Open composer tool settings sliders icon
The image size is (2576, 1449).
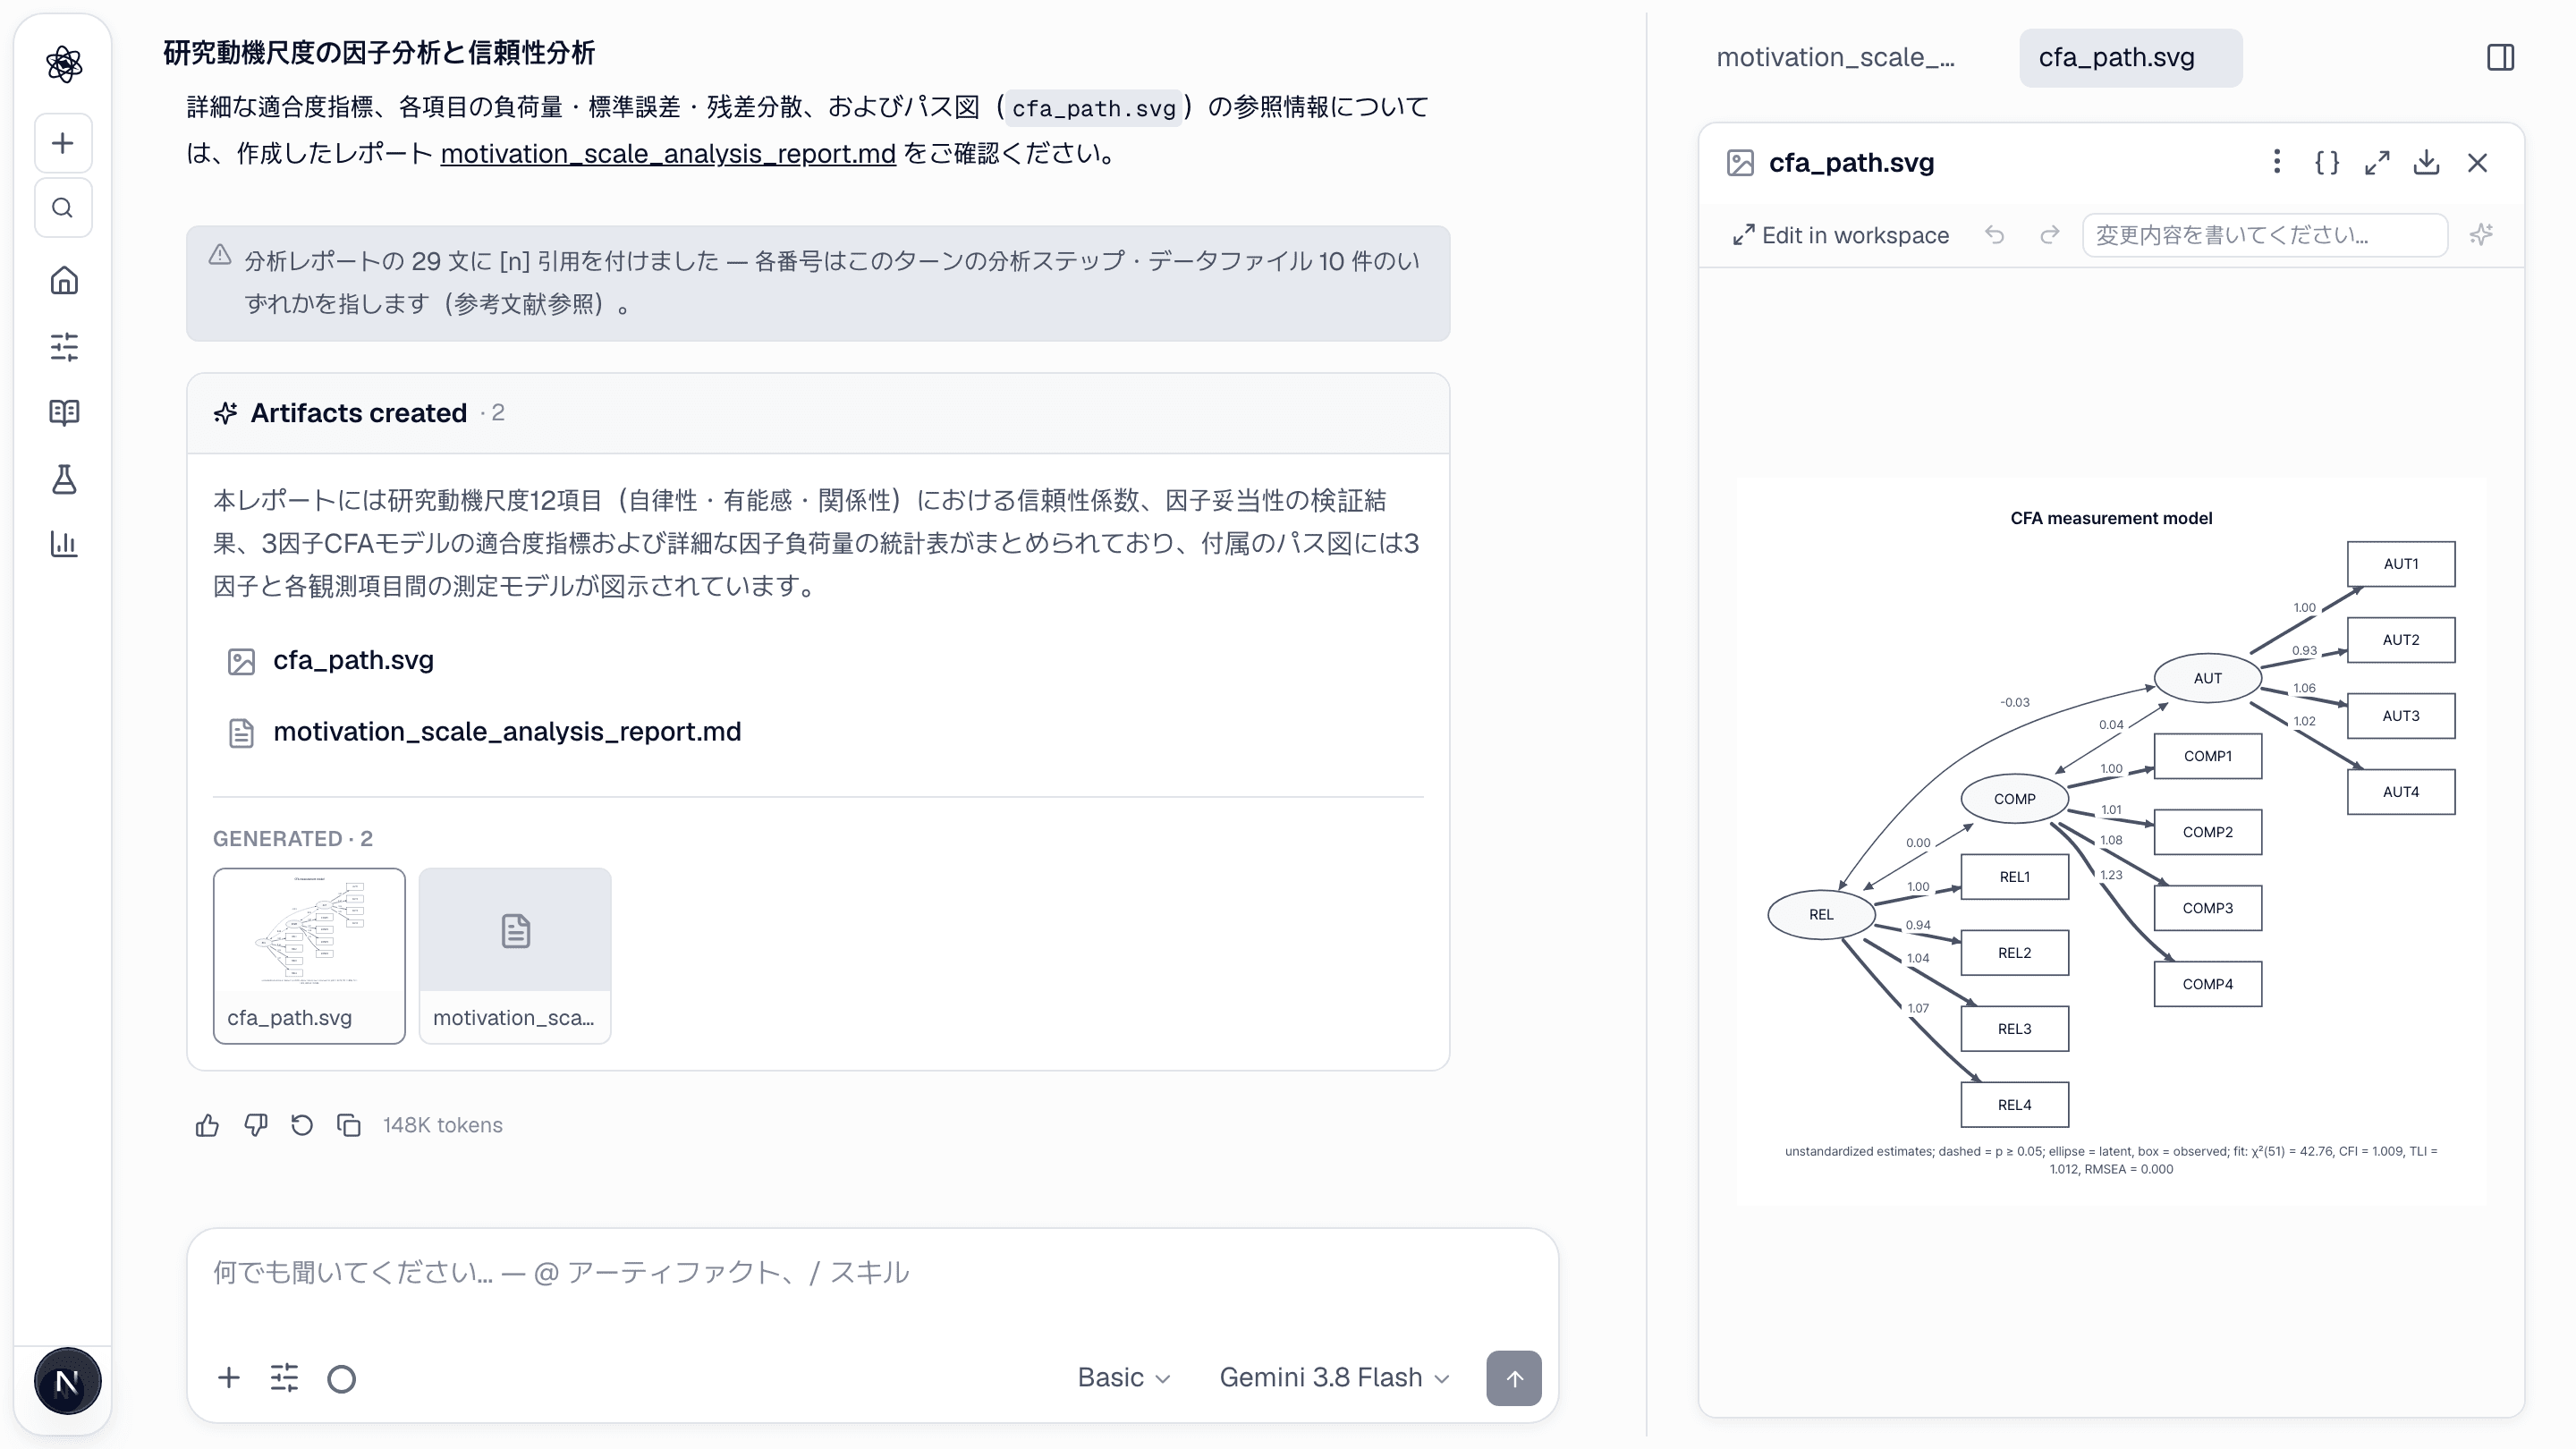point(285,1379)
